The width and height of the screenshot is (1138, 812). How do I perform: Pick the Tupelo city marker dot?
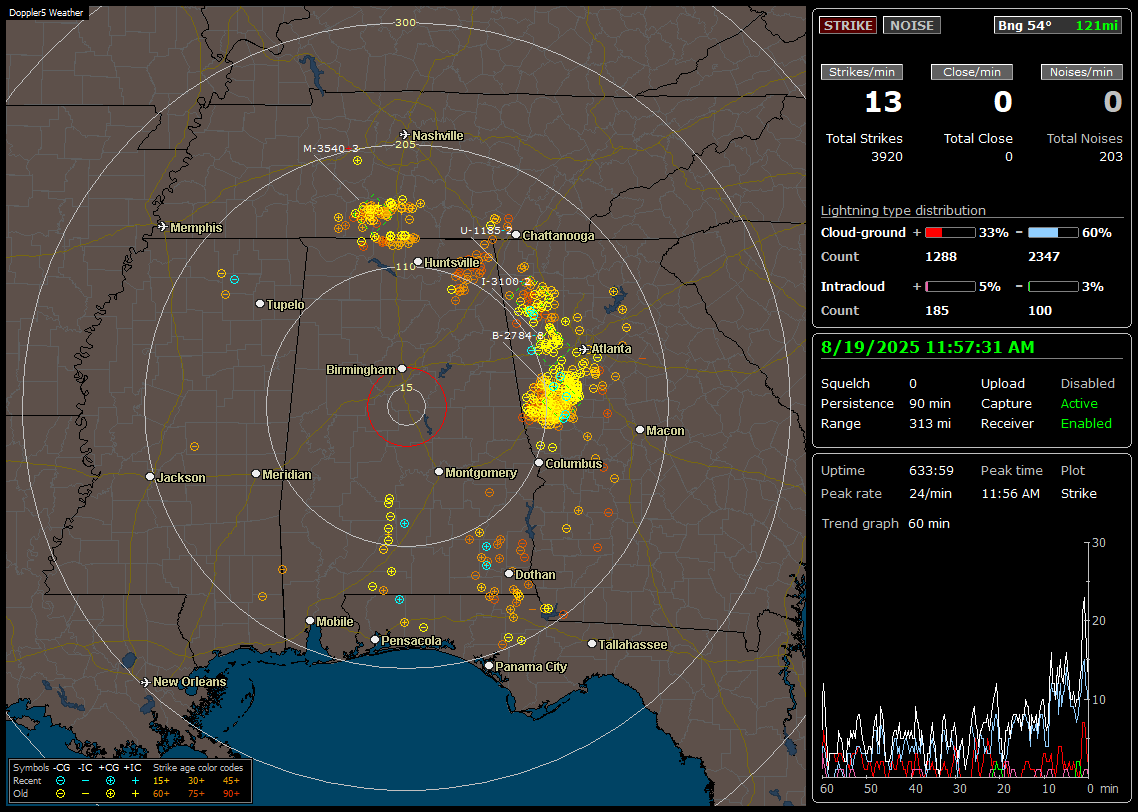(x=260, y=304)
